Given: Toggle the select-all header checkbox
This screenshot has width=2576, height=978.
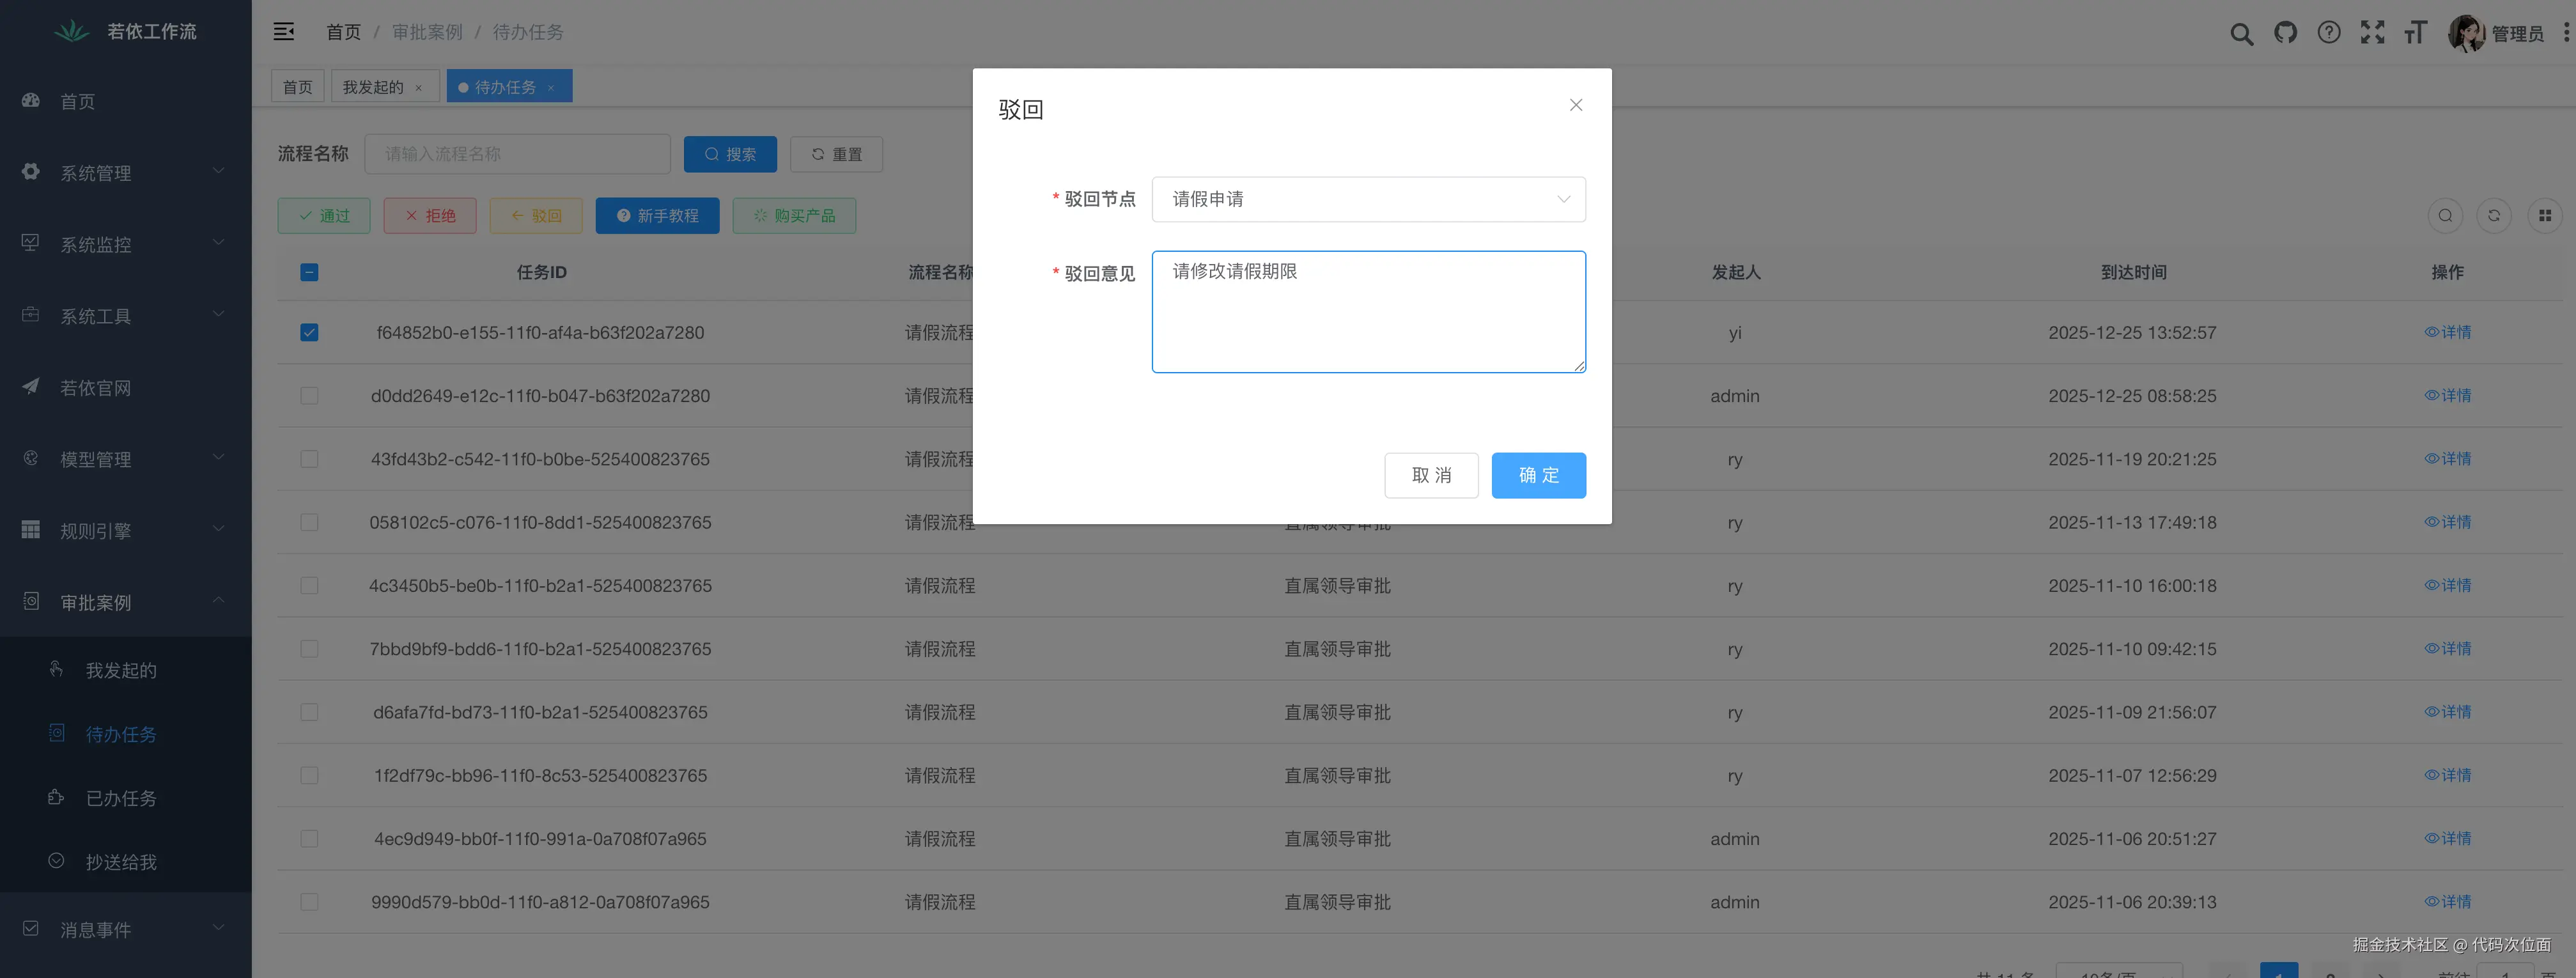Looking at the screenshot, I should [309, 272].
